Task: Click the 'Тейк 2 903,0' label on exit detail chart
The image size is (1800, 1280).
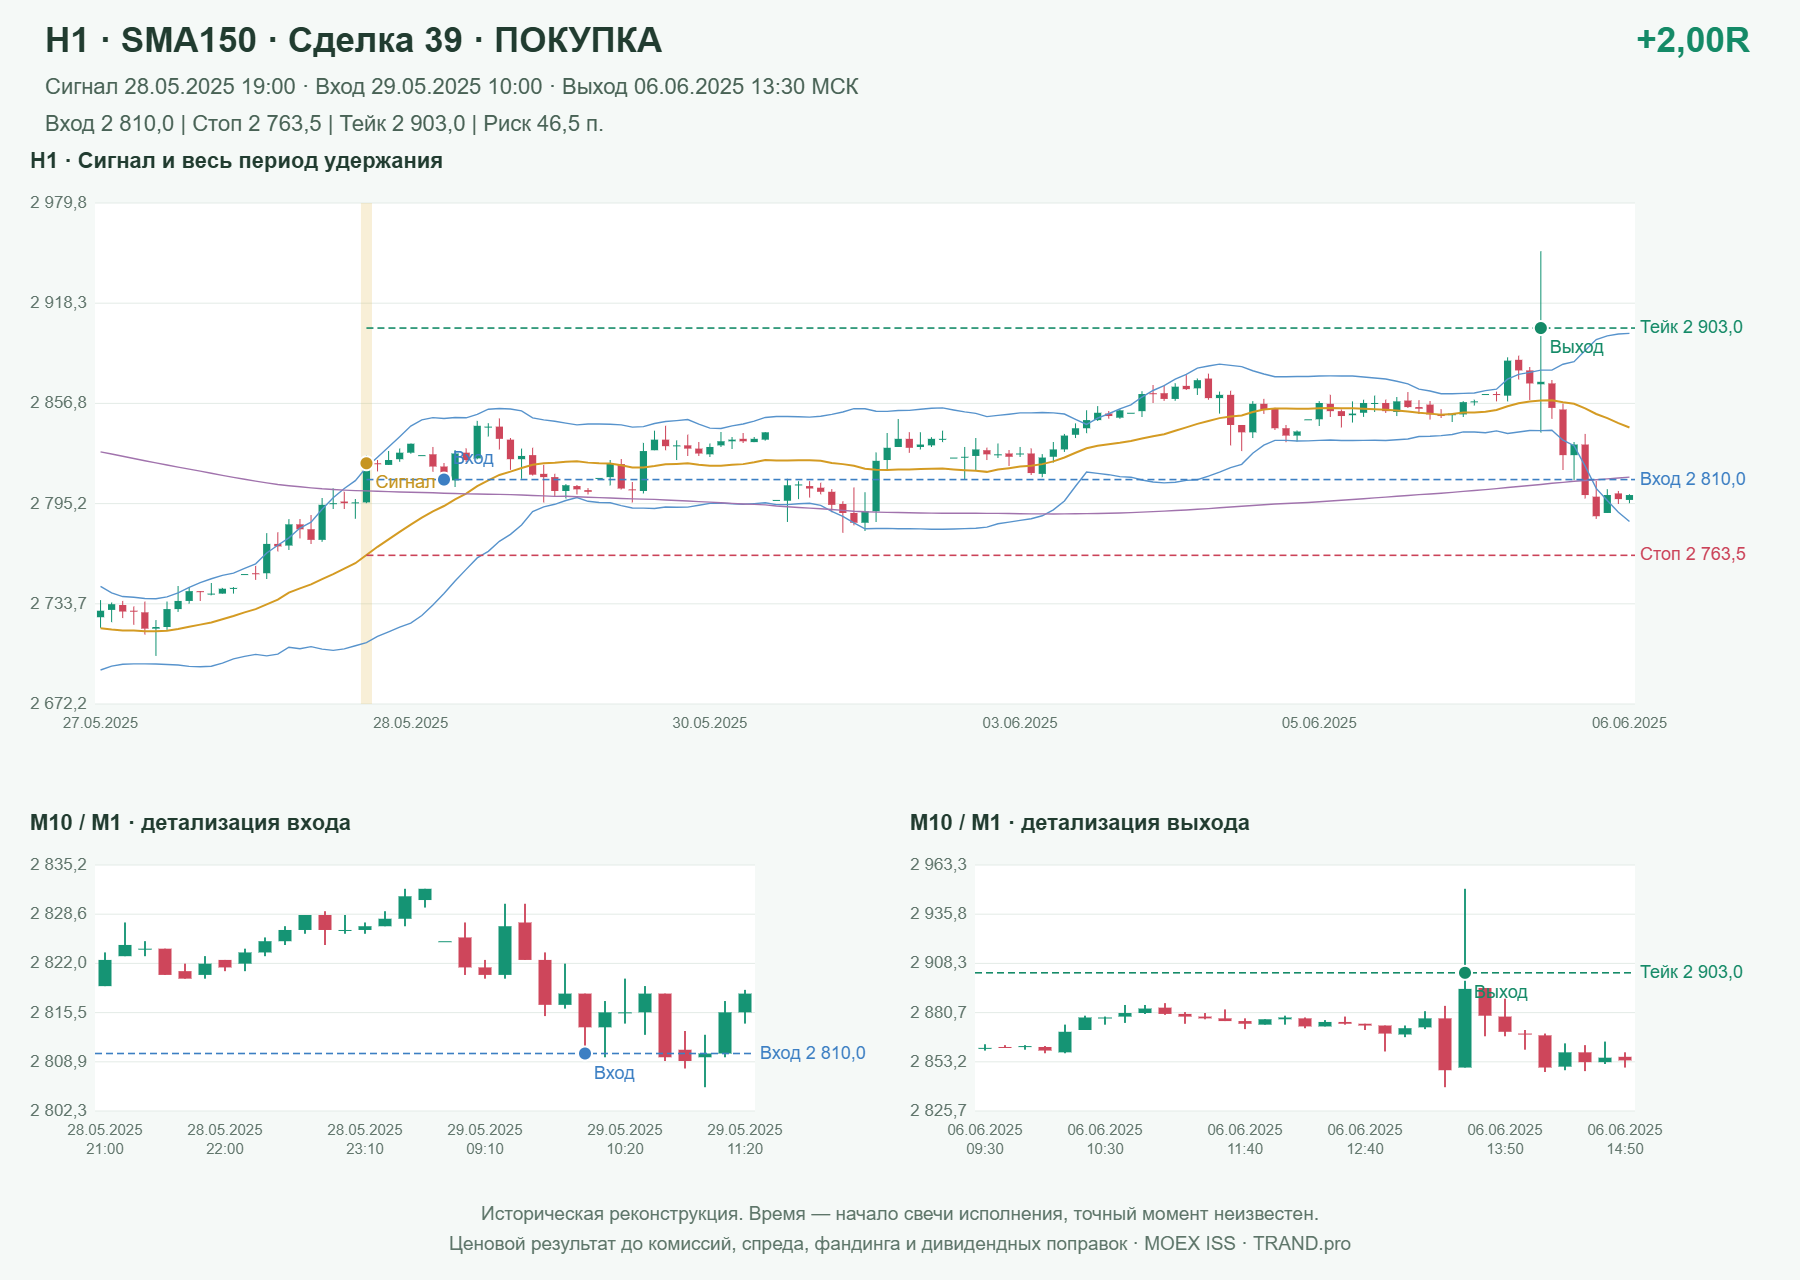Action: click(x=1691, y=972)
